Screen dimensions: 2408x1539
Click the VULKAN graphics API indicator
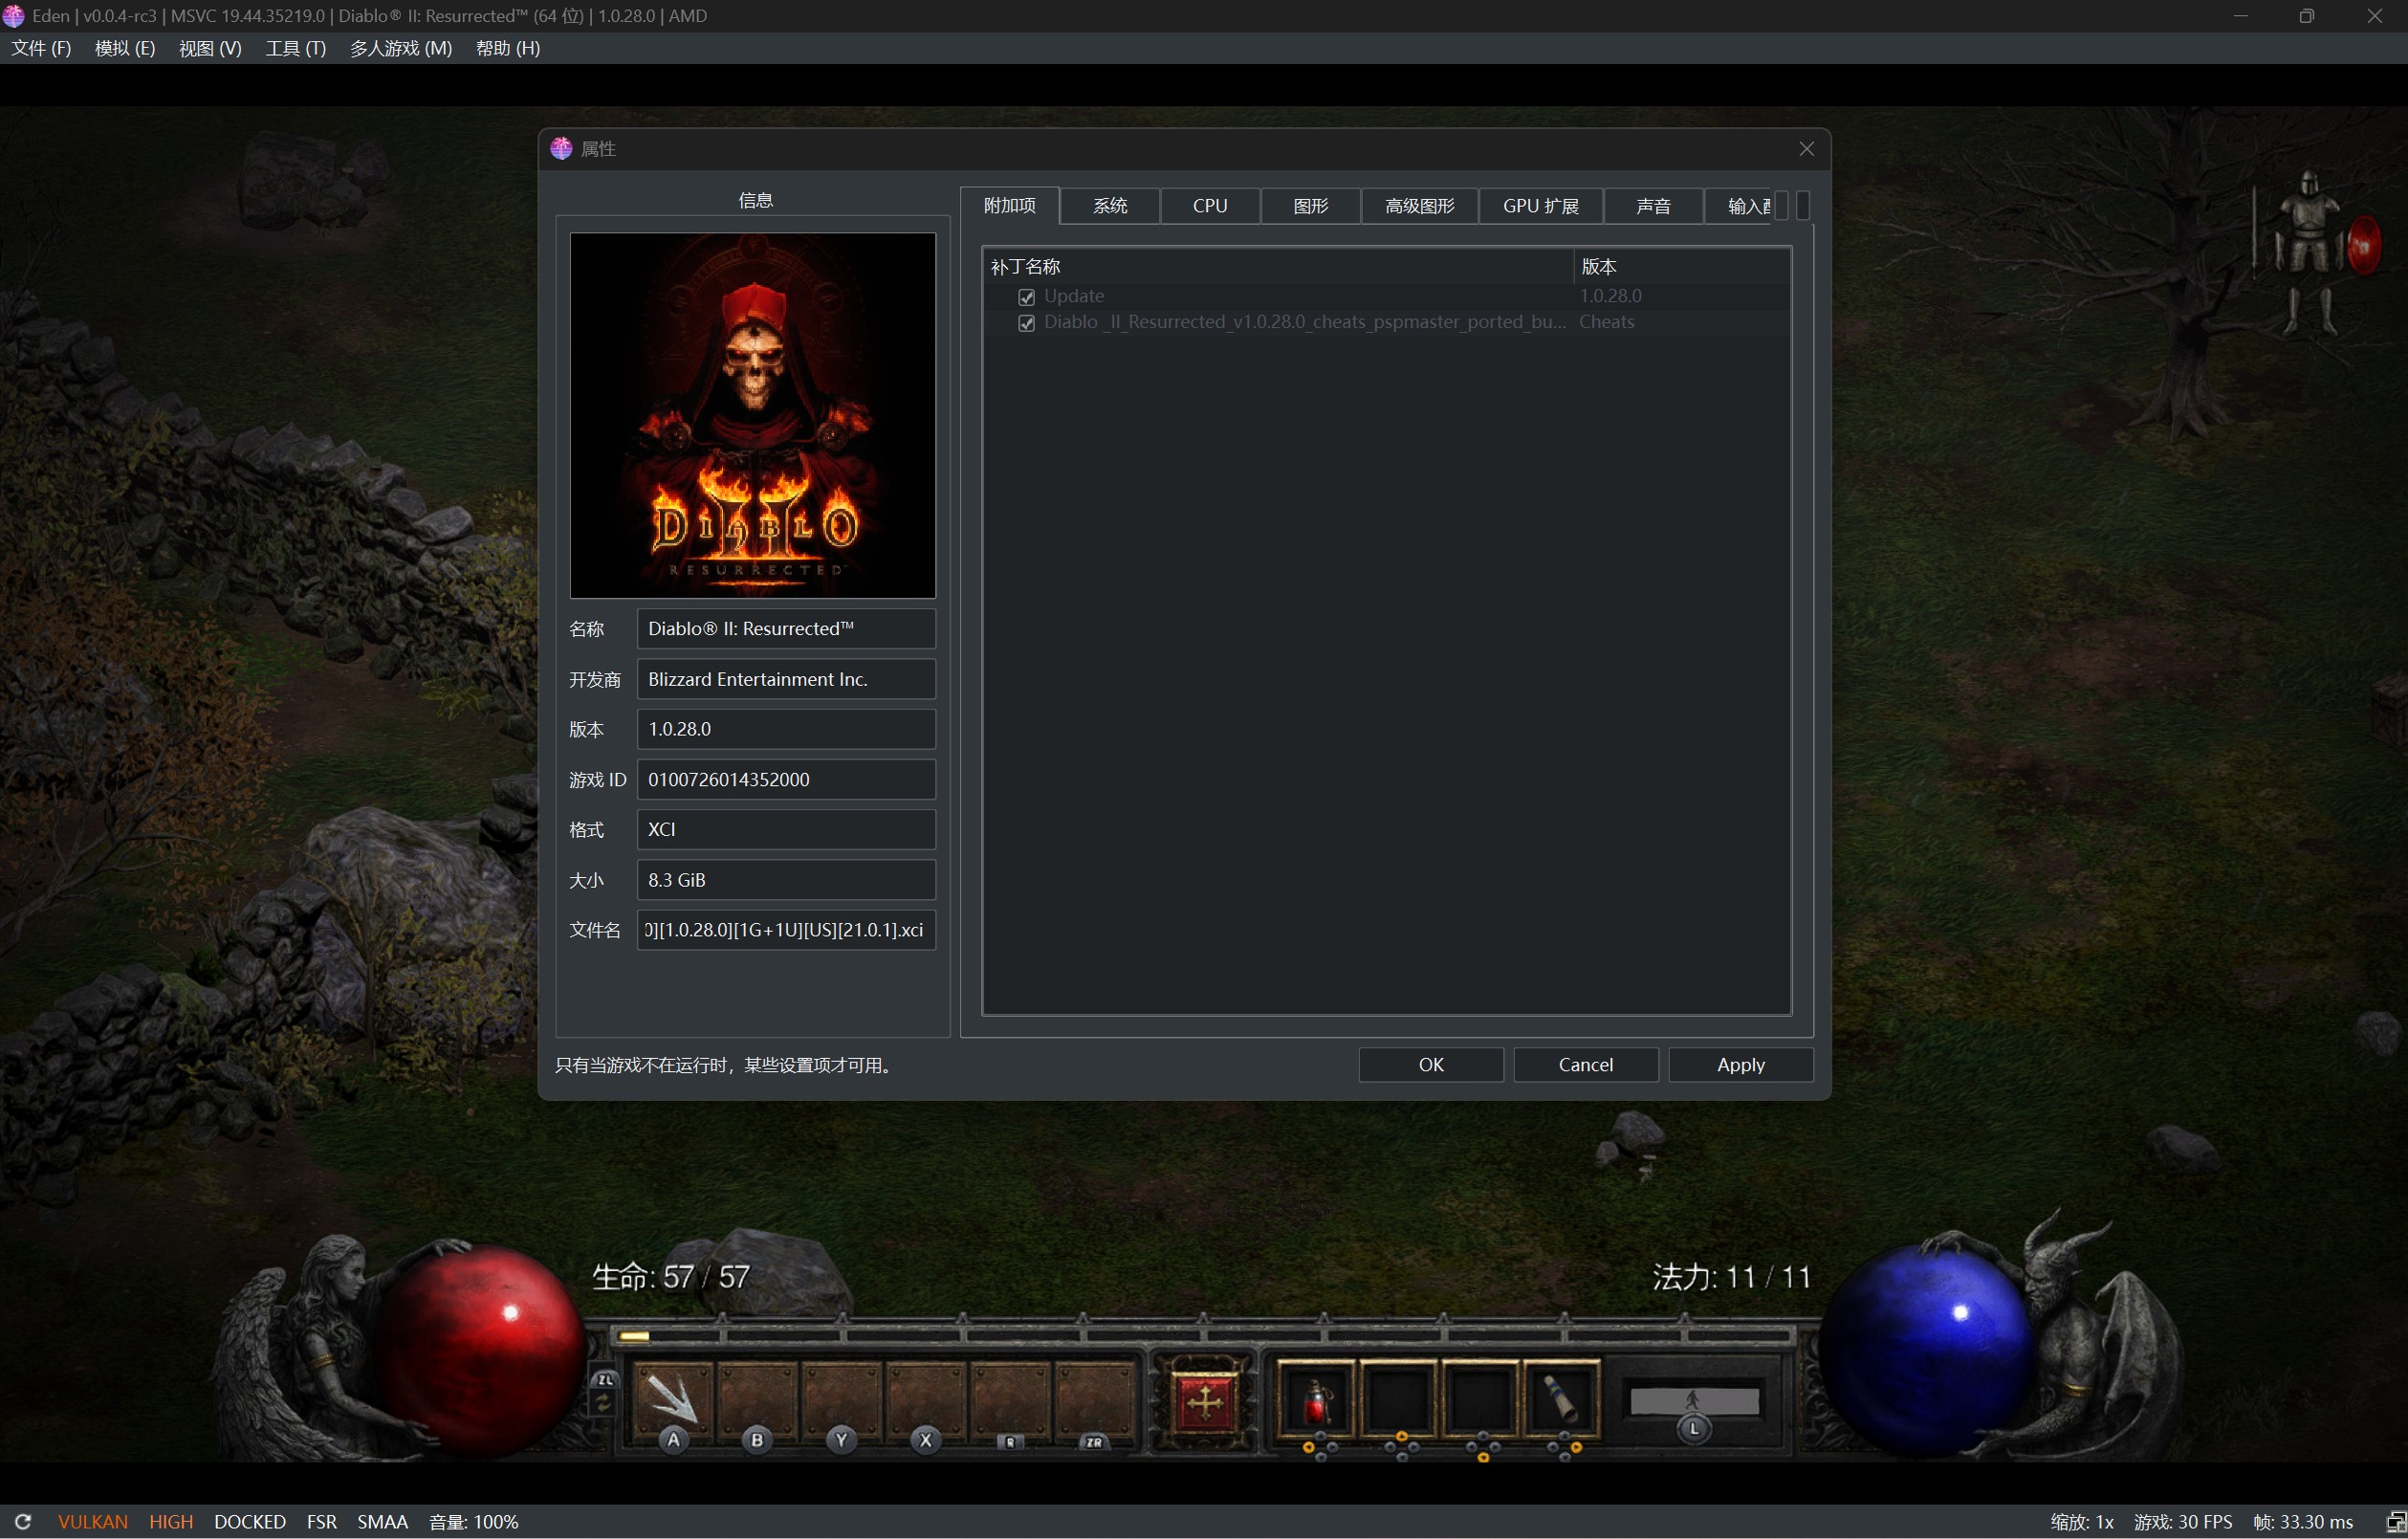pos(92,1521)
